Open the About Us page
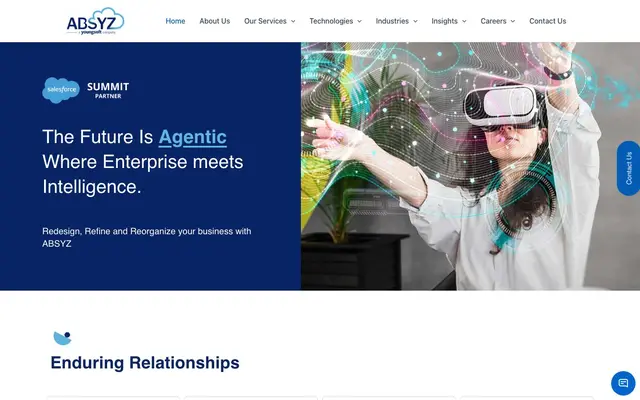The height and width of the screenshot is (400, 640). coord(215,21)
